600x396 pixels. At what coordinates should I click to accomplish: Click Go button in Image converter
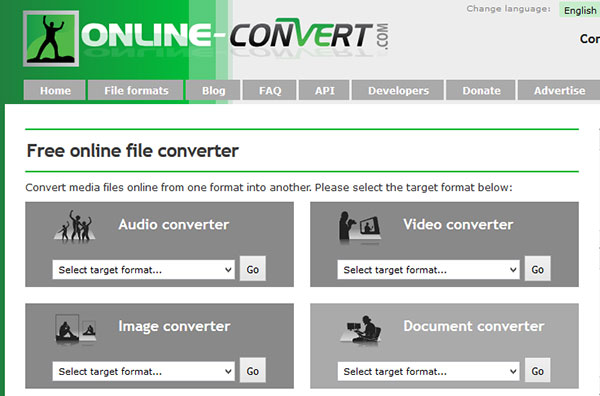click(x=253, y=370)
